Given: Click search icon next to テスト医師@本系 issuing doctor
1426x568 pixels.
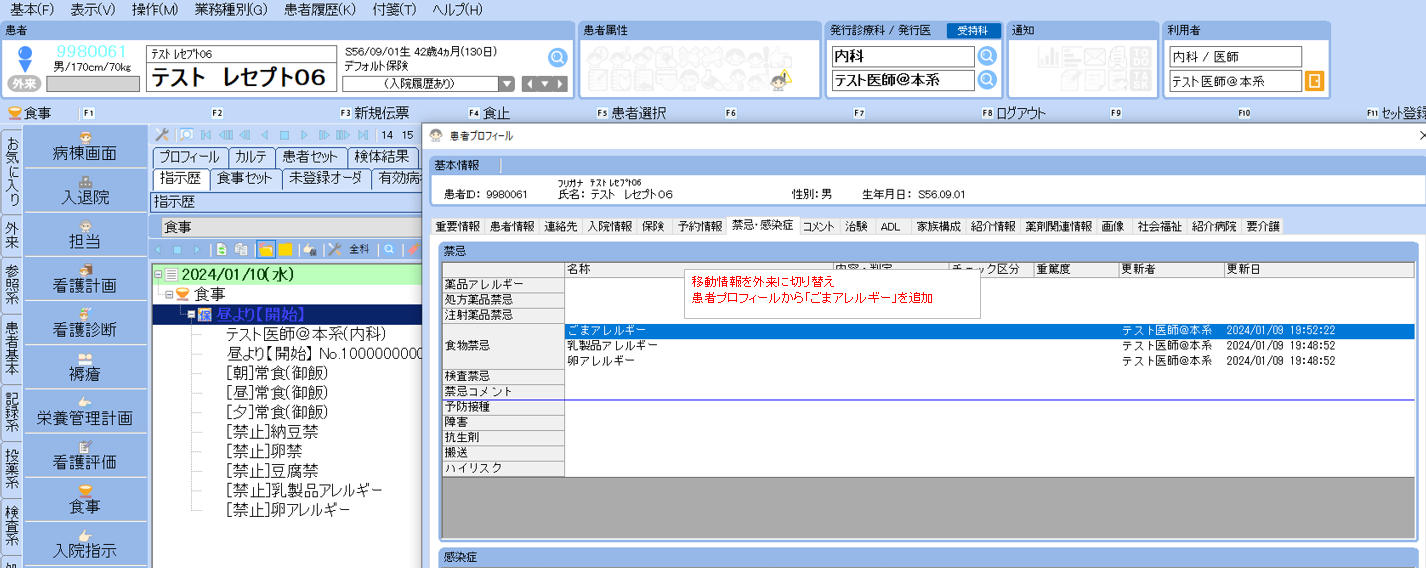Looking at the screenshot, I should point(987,80).
